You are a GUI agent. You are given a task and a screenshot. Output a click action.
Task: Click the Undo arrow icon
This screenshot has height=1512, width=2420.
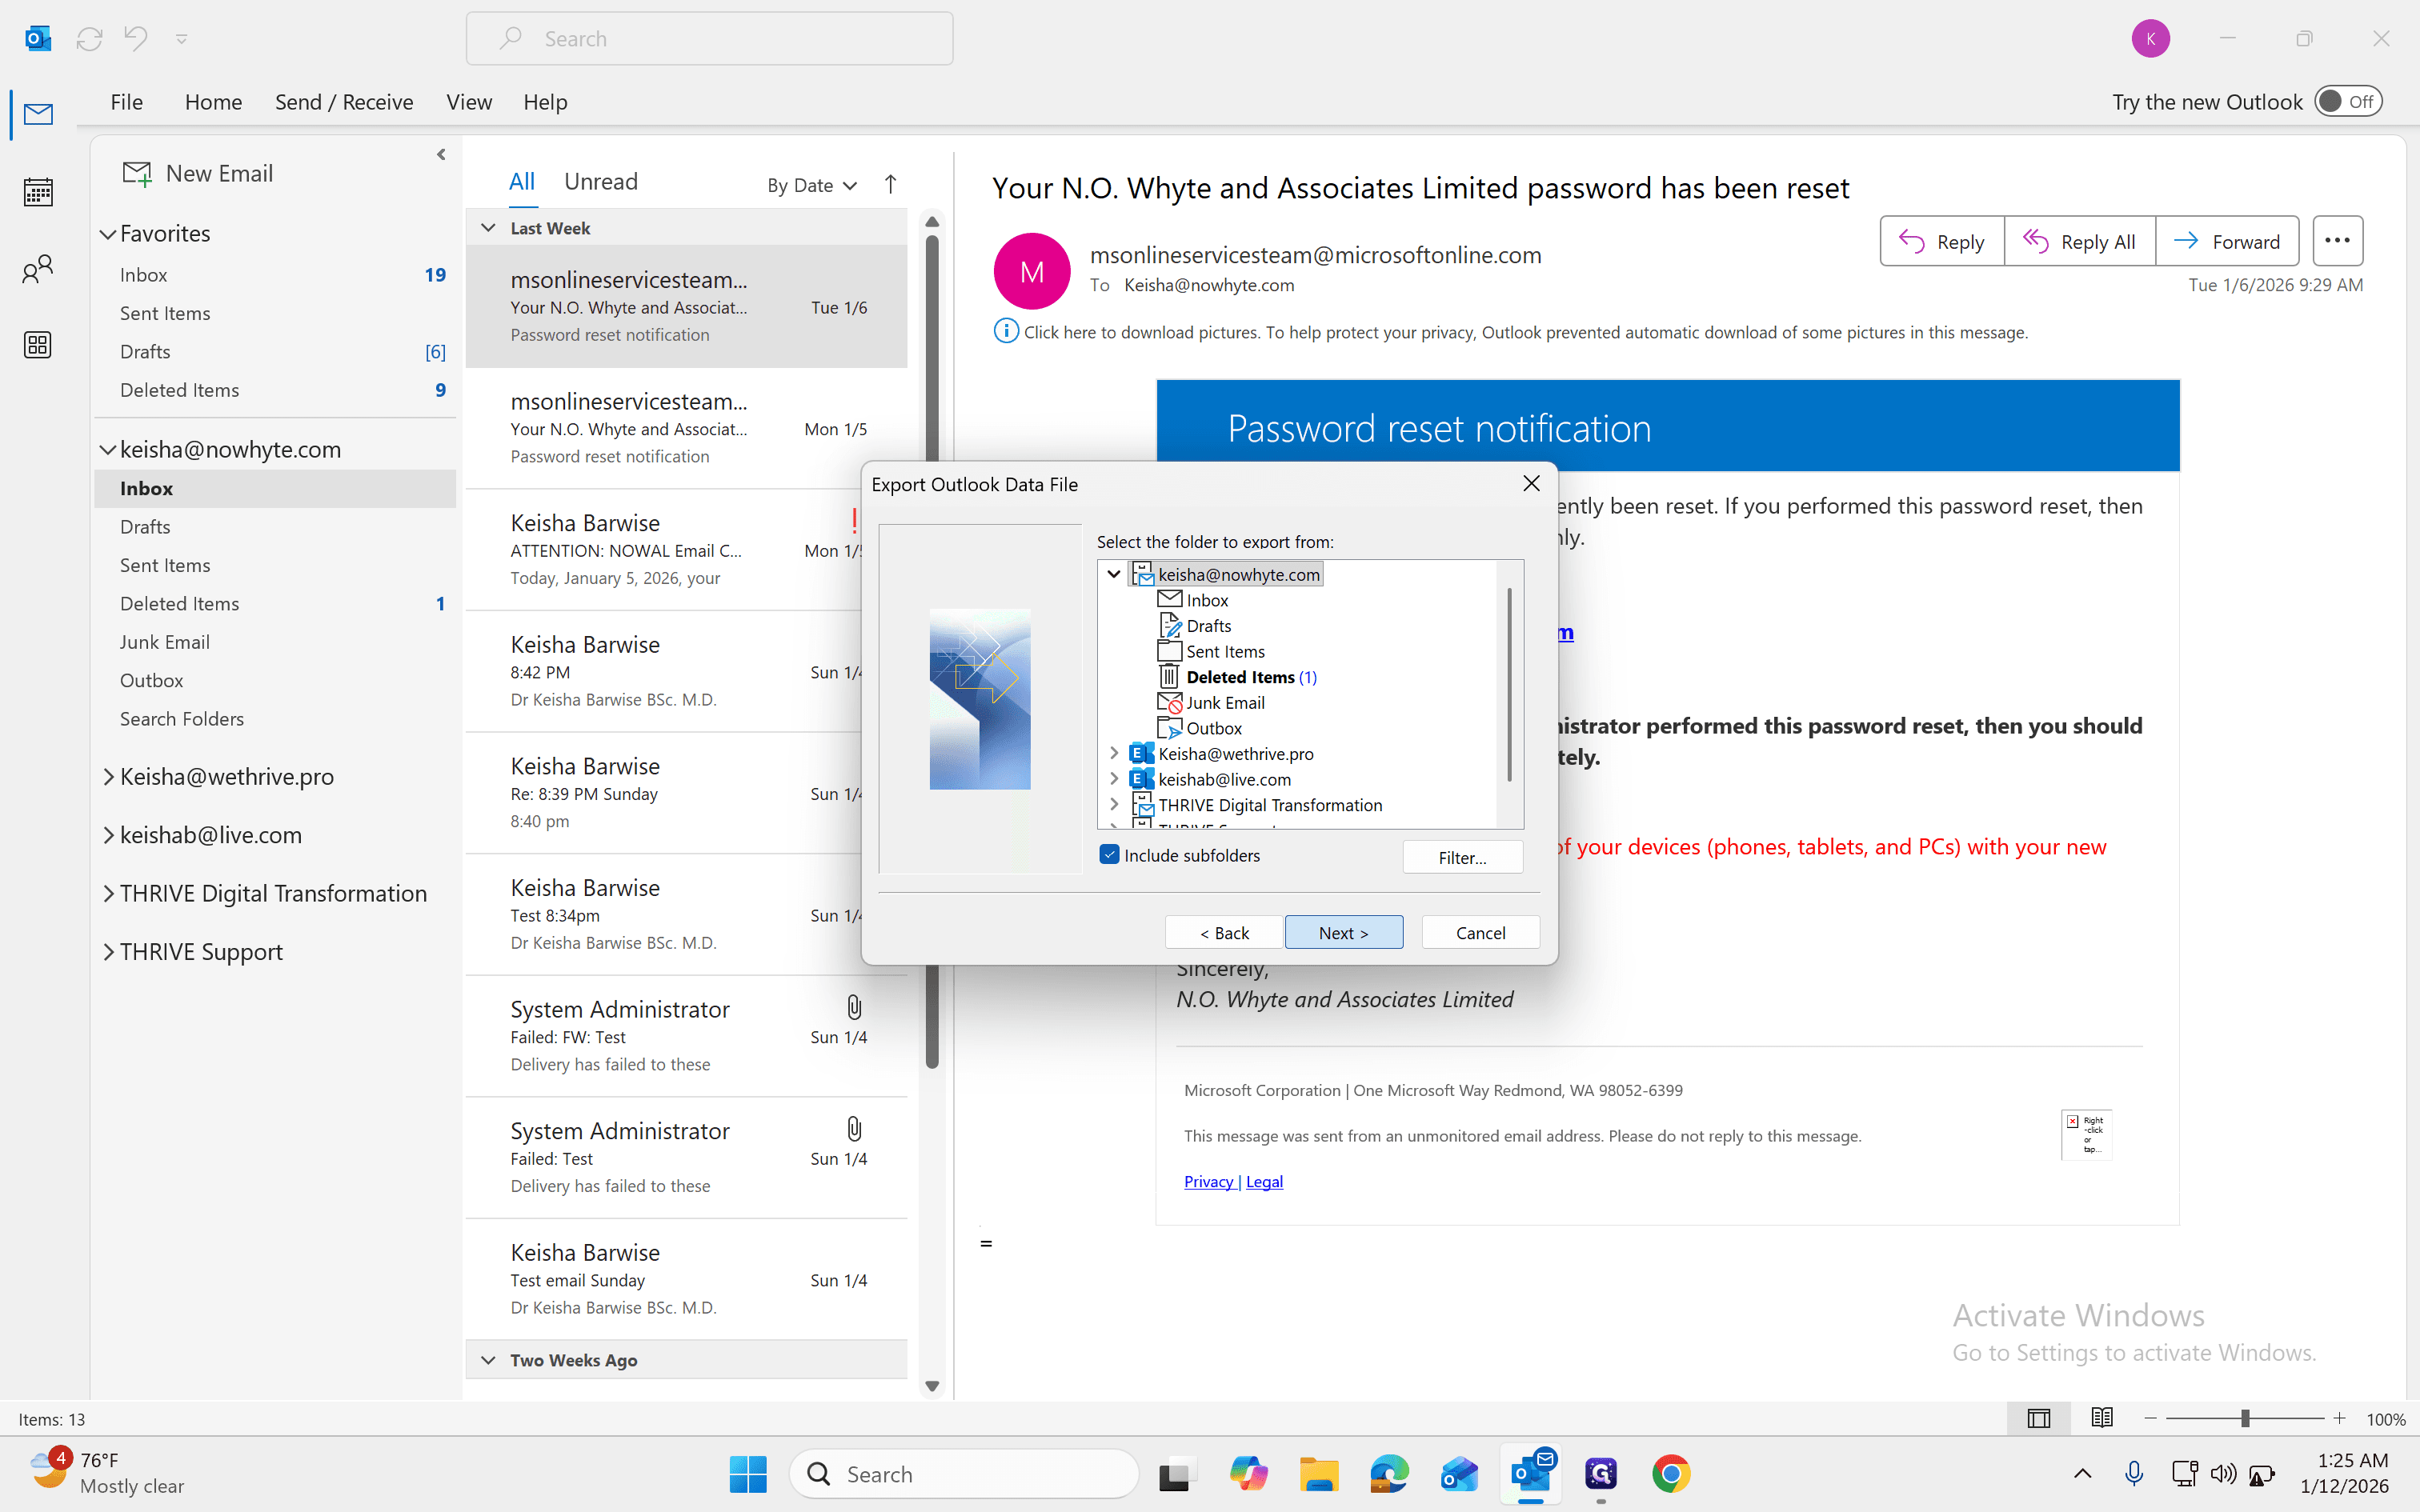click(x=135, y=39)
